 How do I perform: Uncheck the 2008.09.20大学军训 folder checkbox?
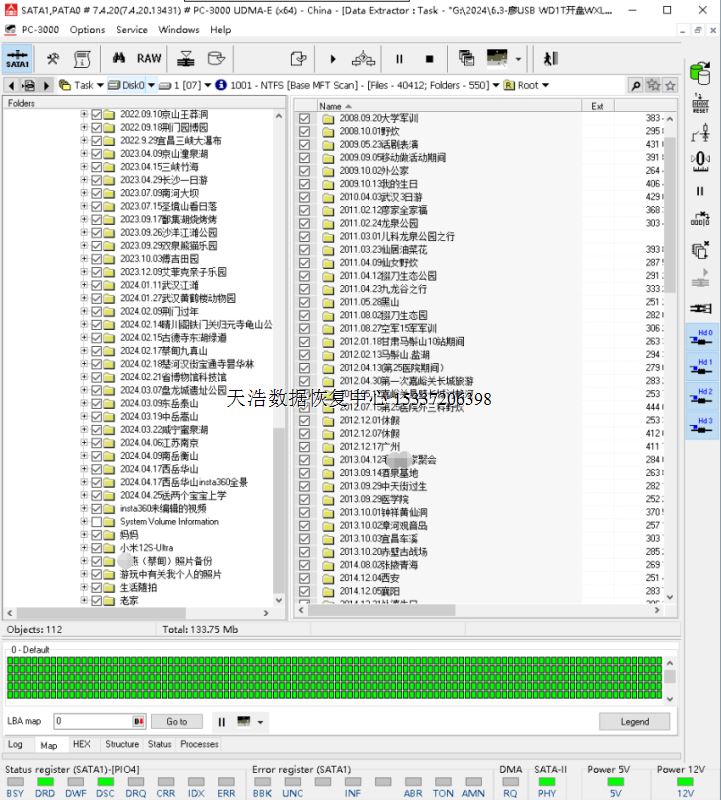coord(305,118)
